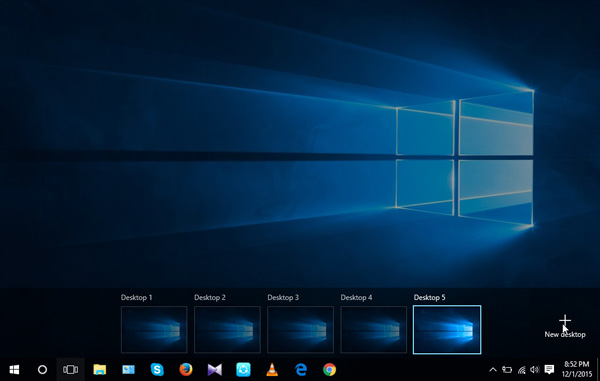Click the "Desktop 1" label
The height and width of the screenshot is (381, 600).
click(137, 297)
